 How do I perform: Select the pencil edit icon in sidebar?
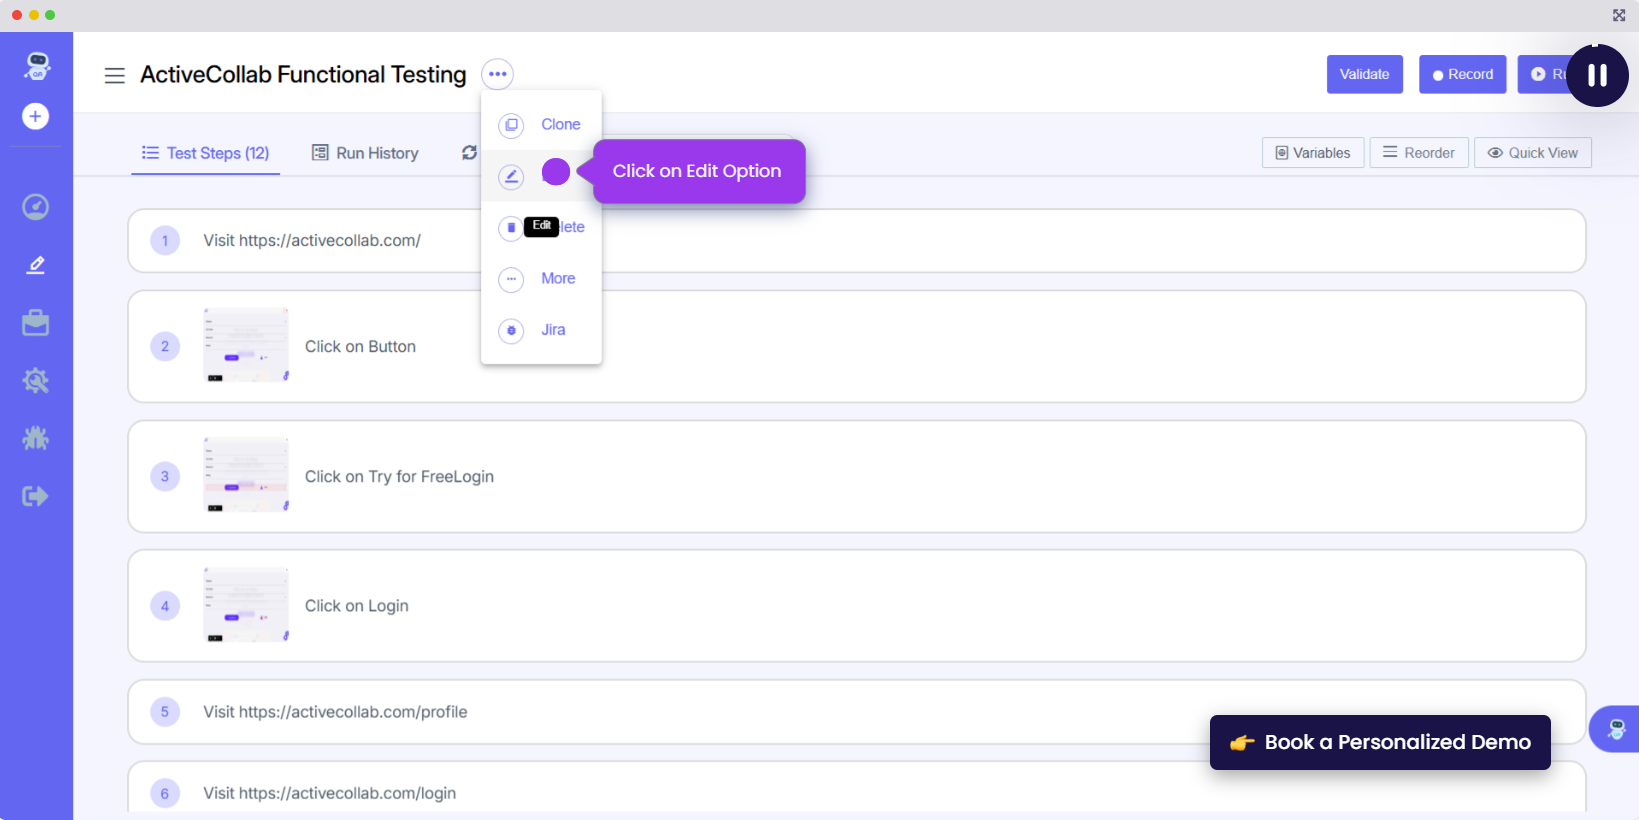(35, 265)
